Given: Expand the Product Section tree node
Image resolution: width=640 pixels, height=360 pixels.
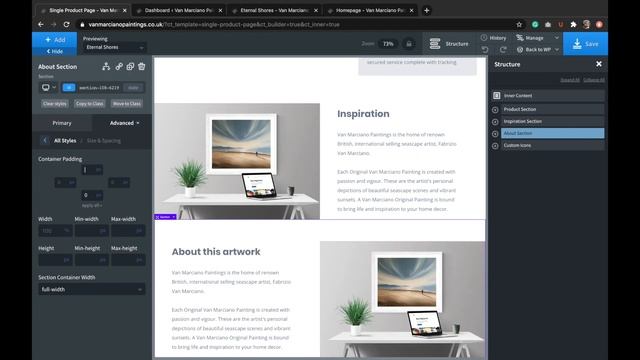Looking at the screenshot, I should [x=495, y=110].
